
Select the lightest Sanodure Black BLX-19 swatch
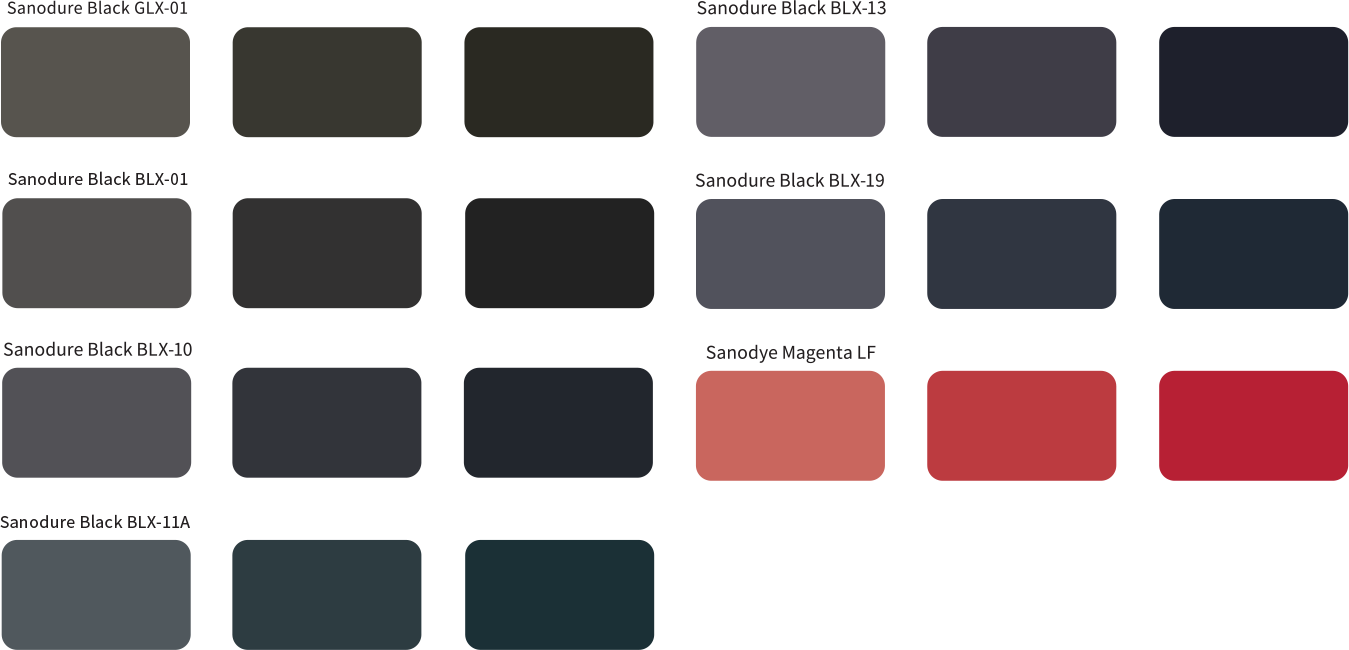(x=790, y=254)
